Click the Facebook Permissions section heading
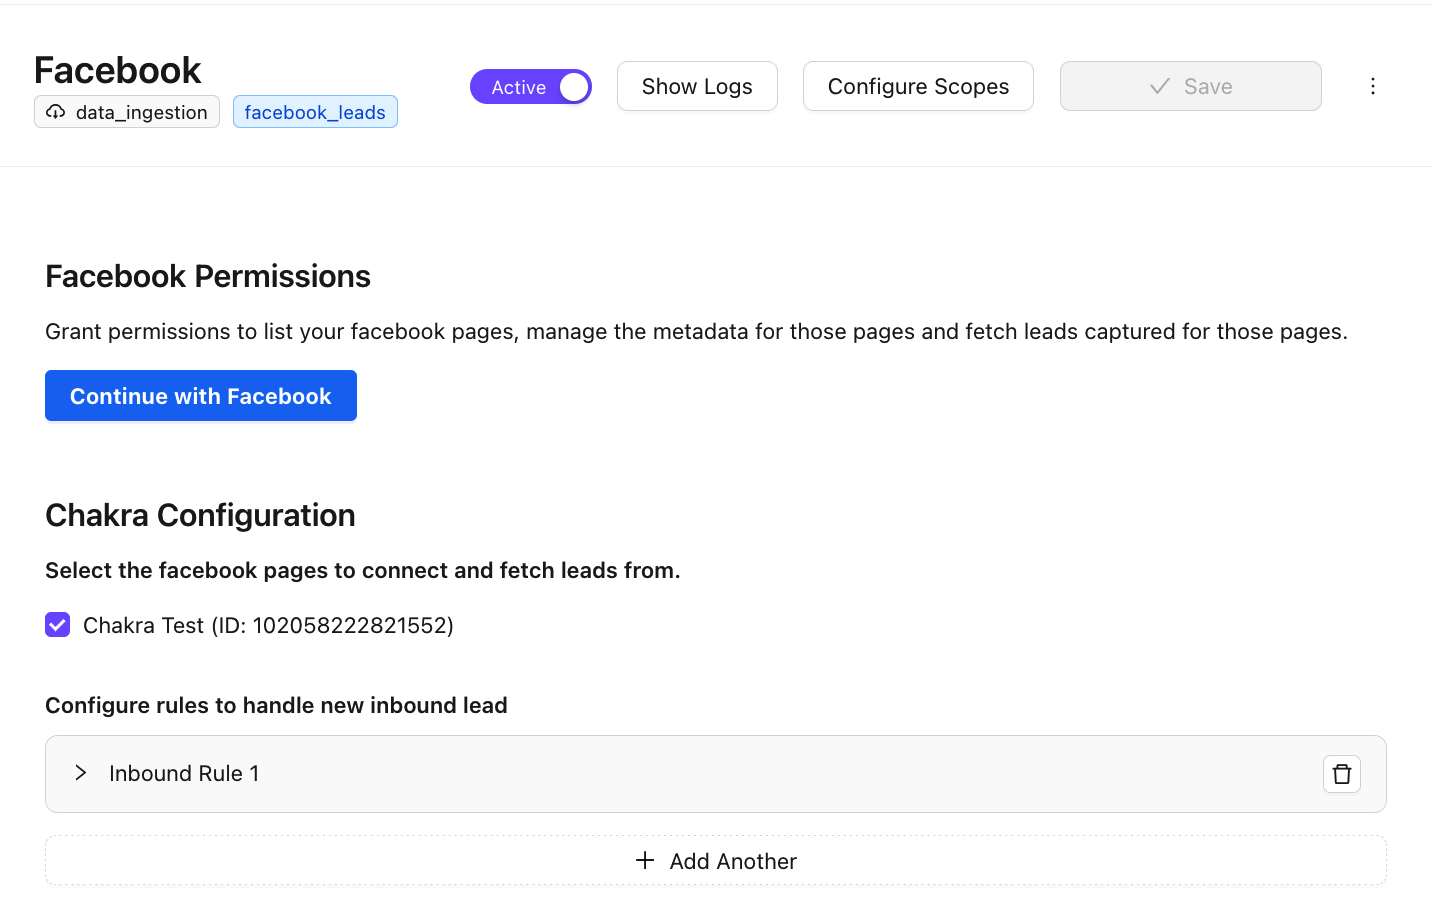Screen dimensions: 1432x916 tap(208, 276)
